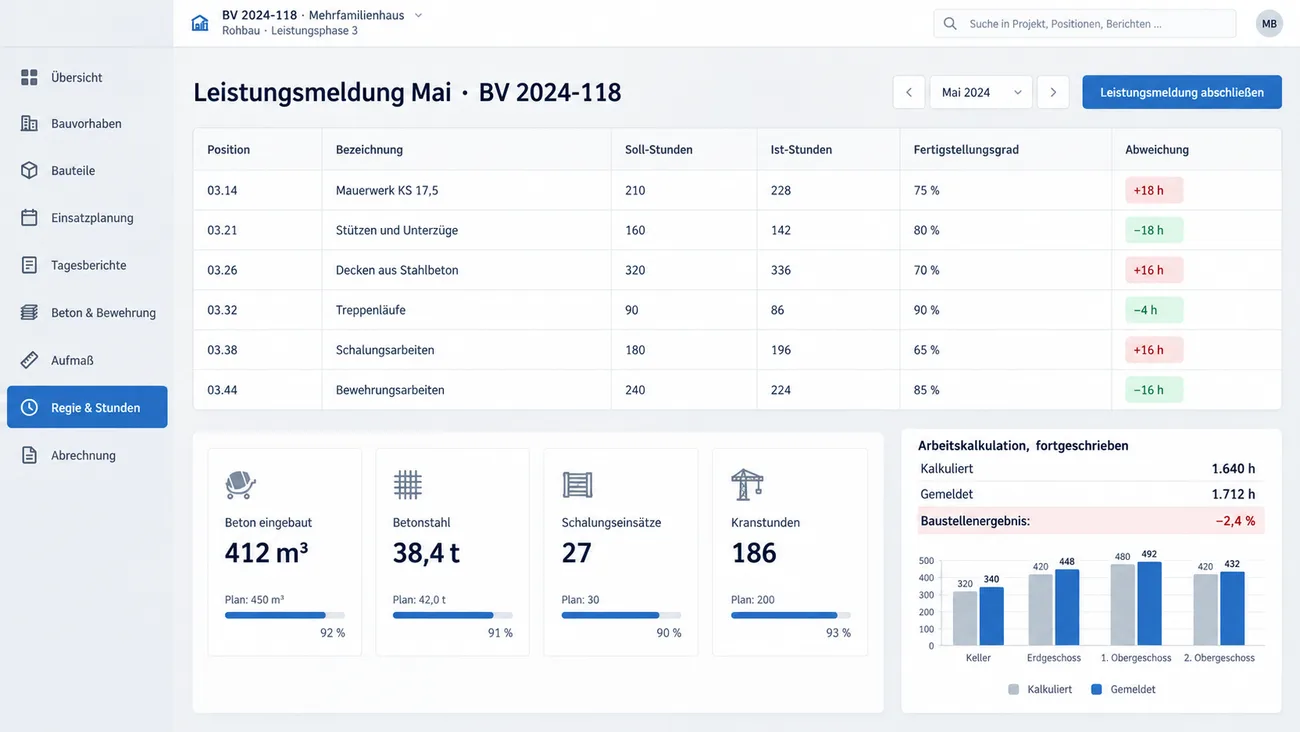
Task: Click the Keller Gemeldet bar labeled 340
Action: tap(992, 616)
